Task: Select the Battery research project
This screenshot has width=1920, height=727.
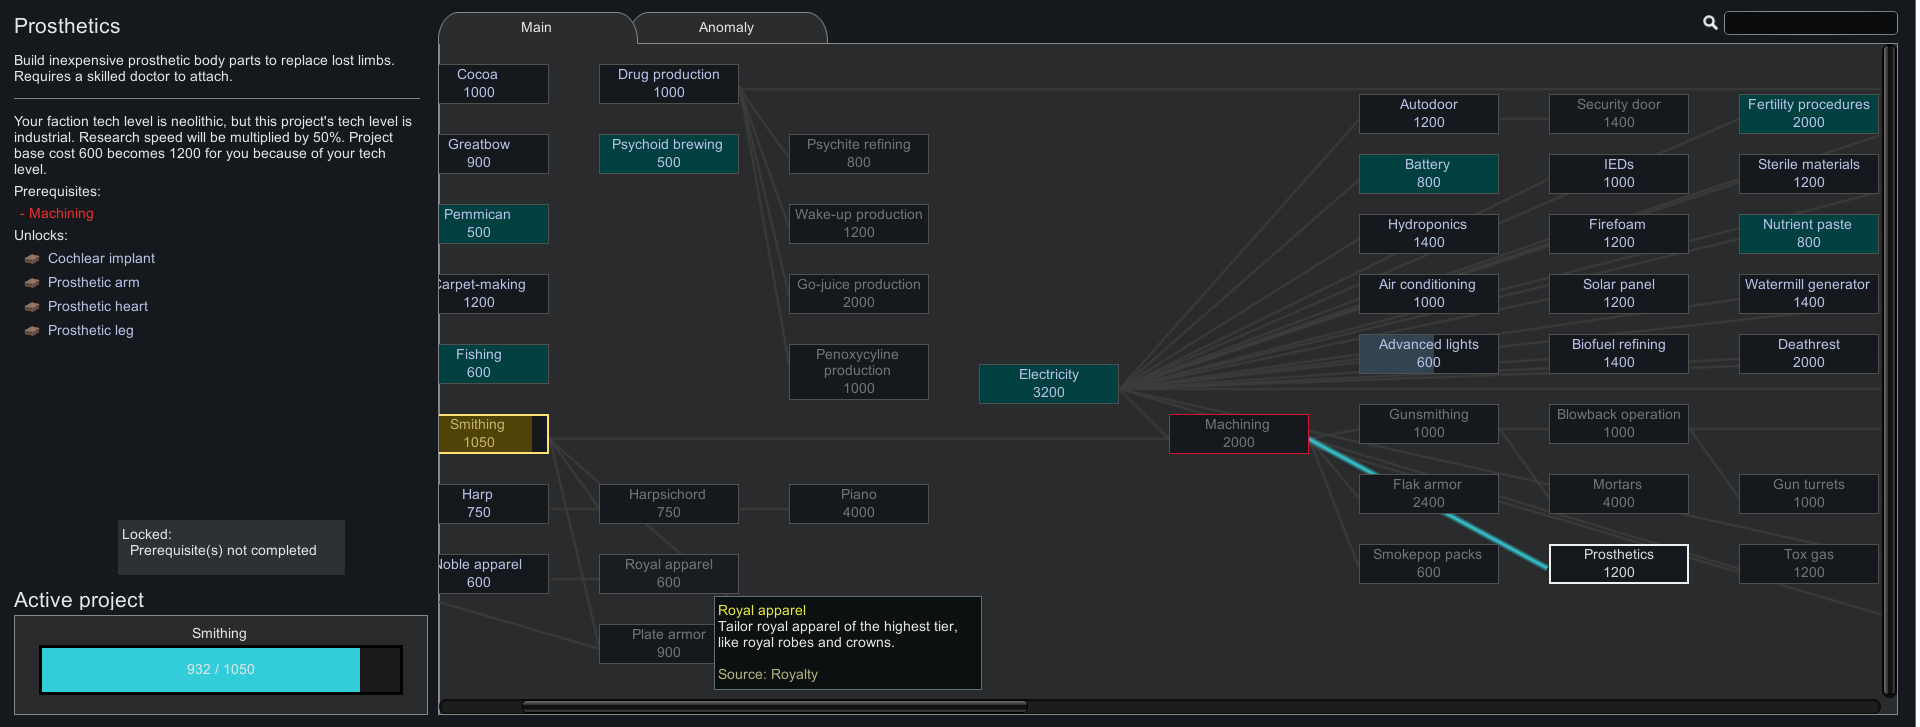Action: [1429, 174]
